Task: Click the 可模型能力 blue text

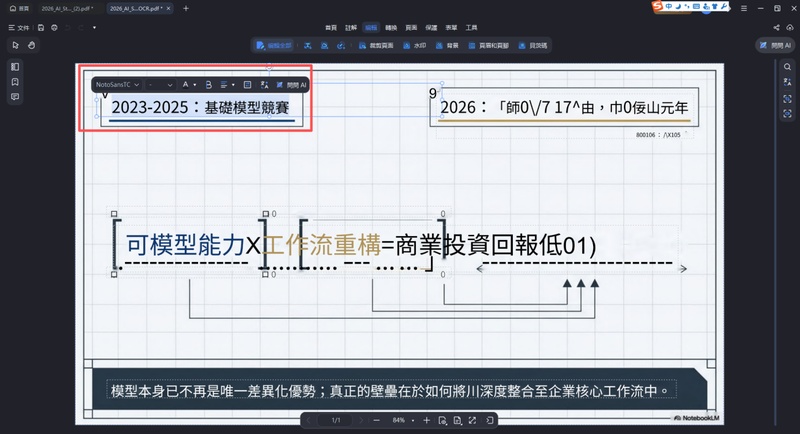Action: [186, 245]
